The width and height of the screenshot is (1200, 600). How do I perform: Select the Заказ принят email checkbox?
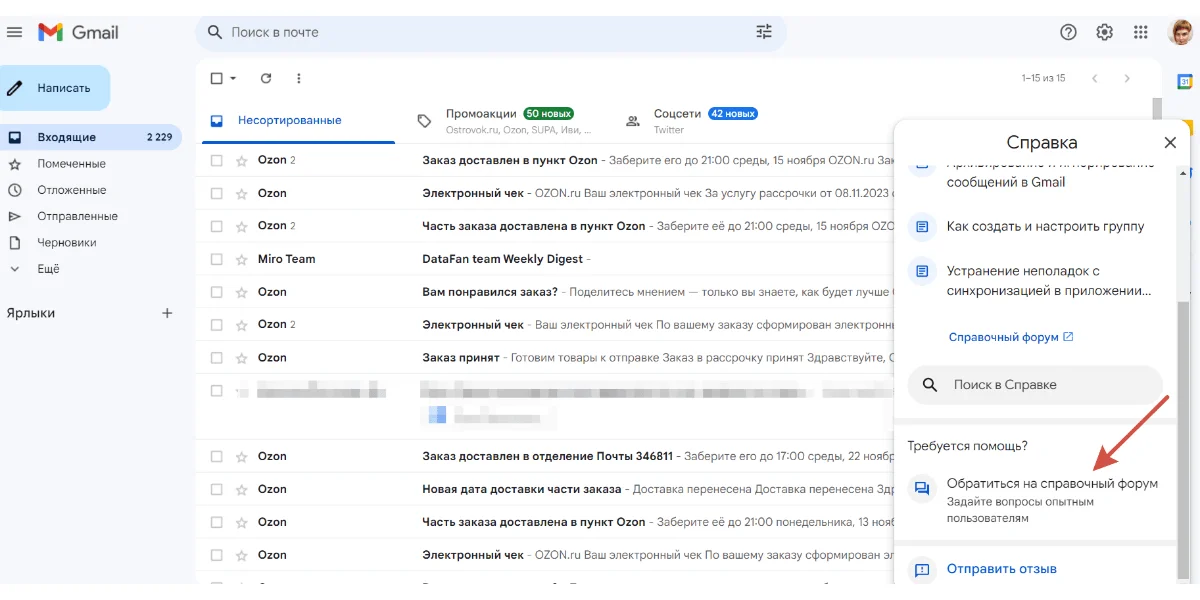tap(216, 358)
